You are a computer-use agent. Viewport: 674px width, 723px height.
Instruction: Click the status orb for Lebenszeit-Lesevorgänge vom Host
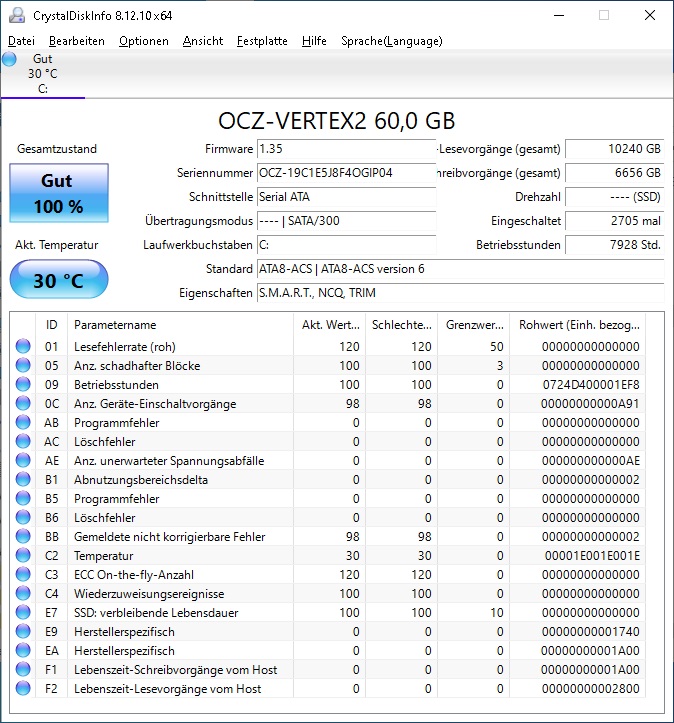pyautogui.click(x=23, y=688)
